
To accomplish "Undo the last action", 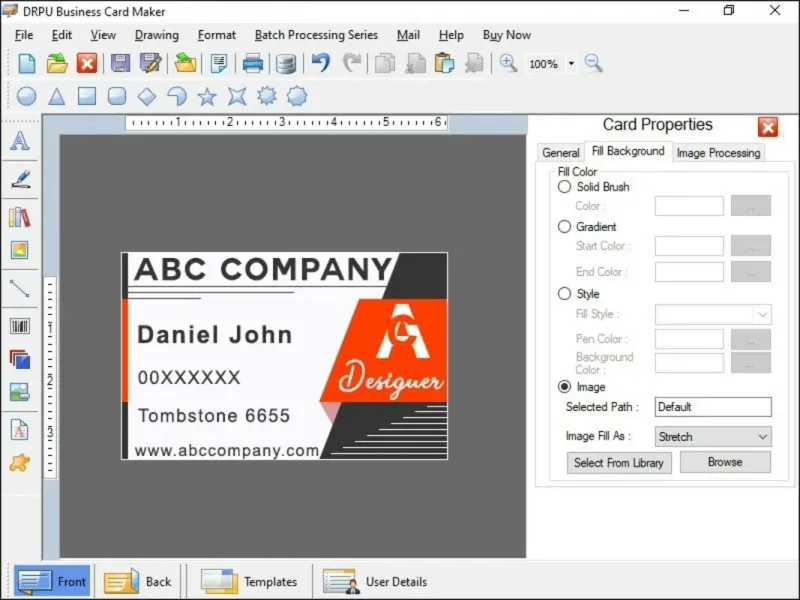I will point(321,63).
